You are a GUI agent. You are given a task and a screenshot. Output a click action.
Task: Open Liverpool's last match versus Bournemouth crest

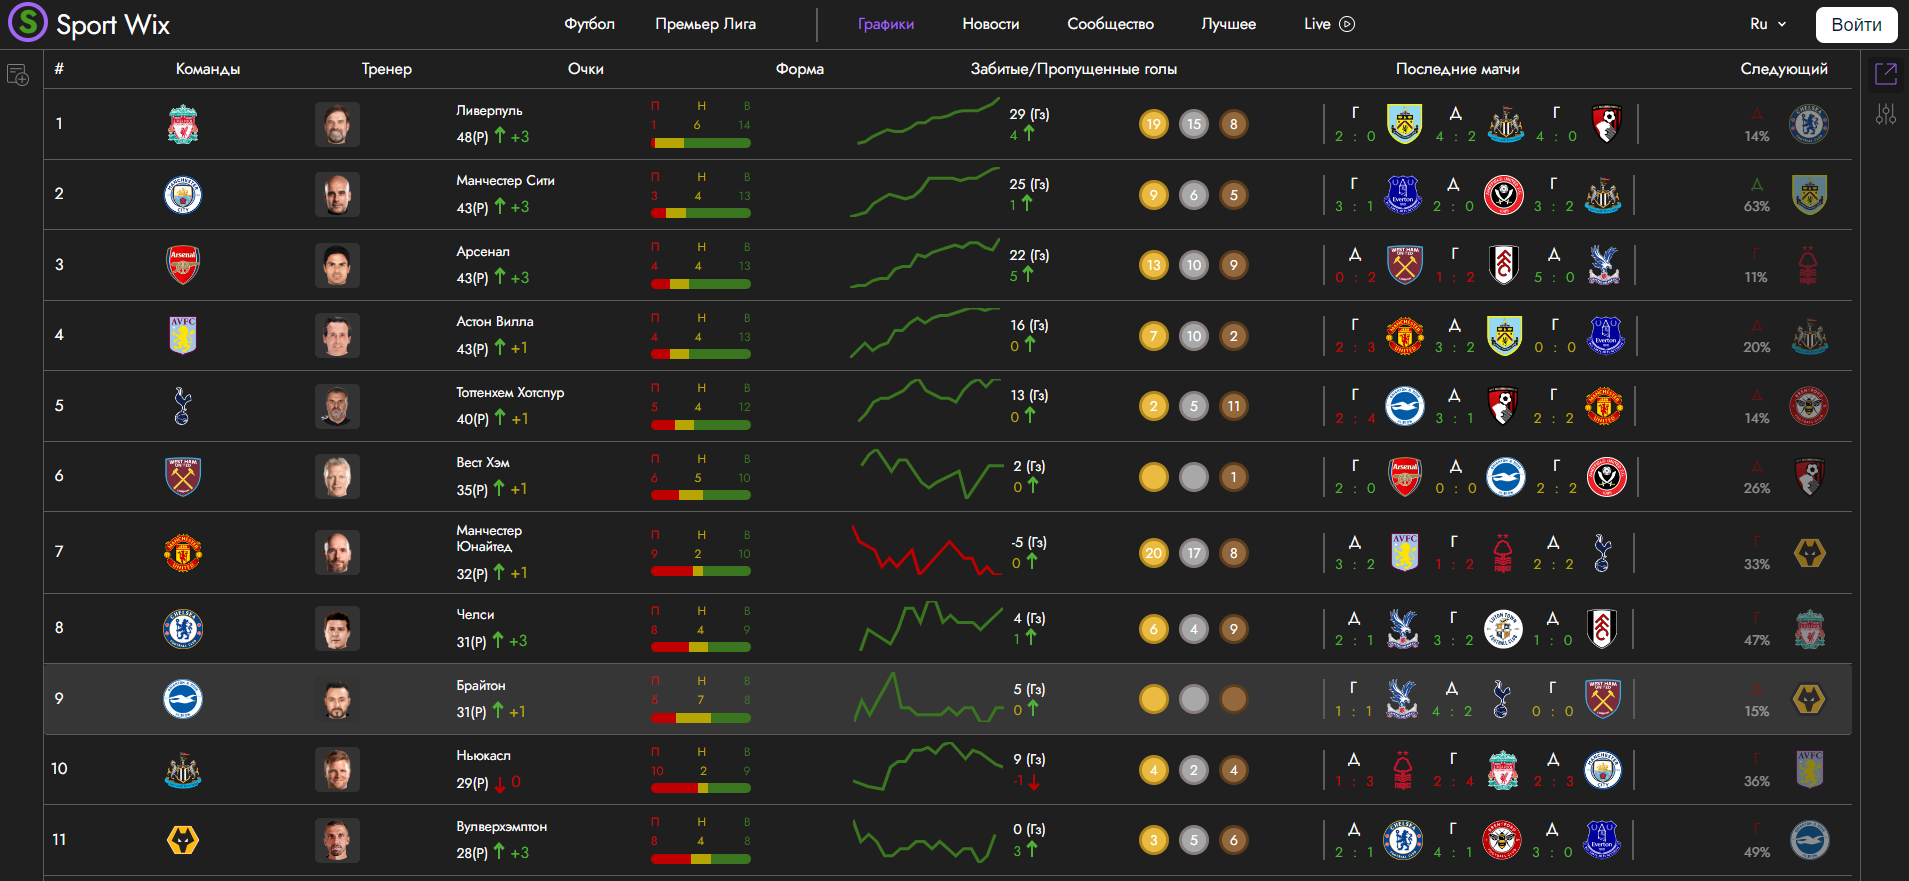tap(1606, 124)
